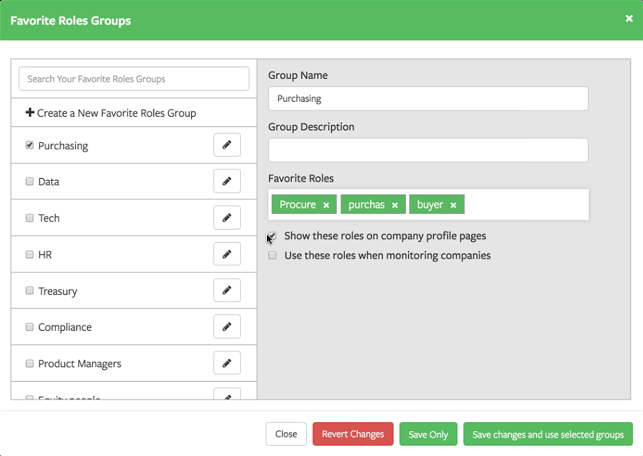Check the Data group checkbox
Screen dimensions: 643x456
pos(30,182)
